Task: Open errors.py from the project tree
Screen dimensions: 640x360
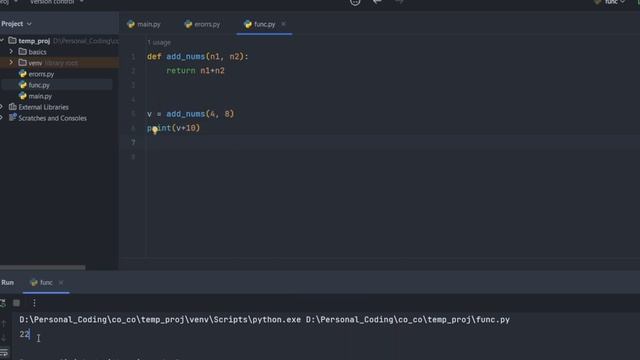Action: pyautogui.click(x=41, y=74)
